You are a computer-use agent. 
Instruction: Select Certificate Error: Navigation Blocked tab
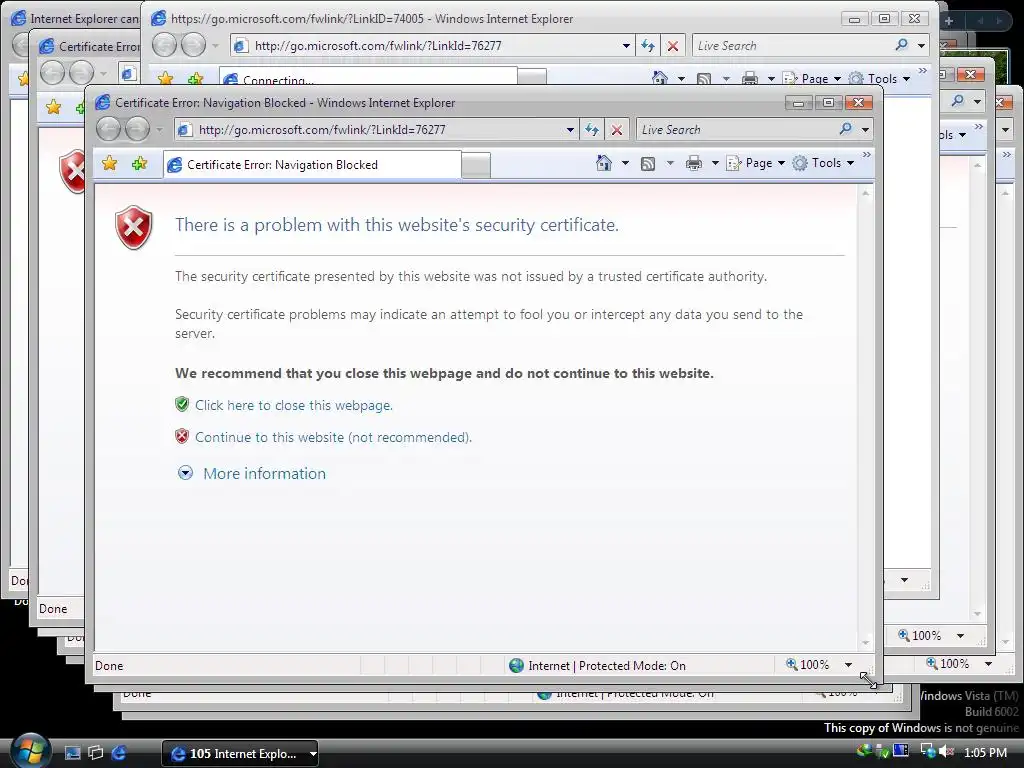312,165
